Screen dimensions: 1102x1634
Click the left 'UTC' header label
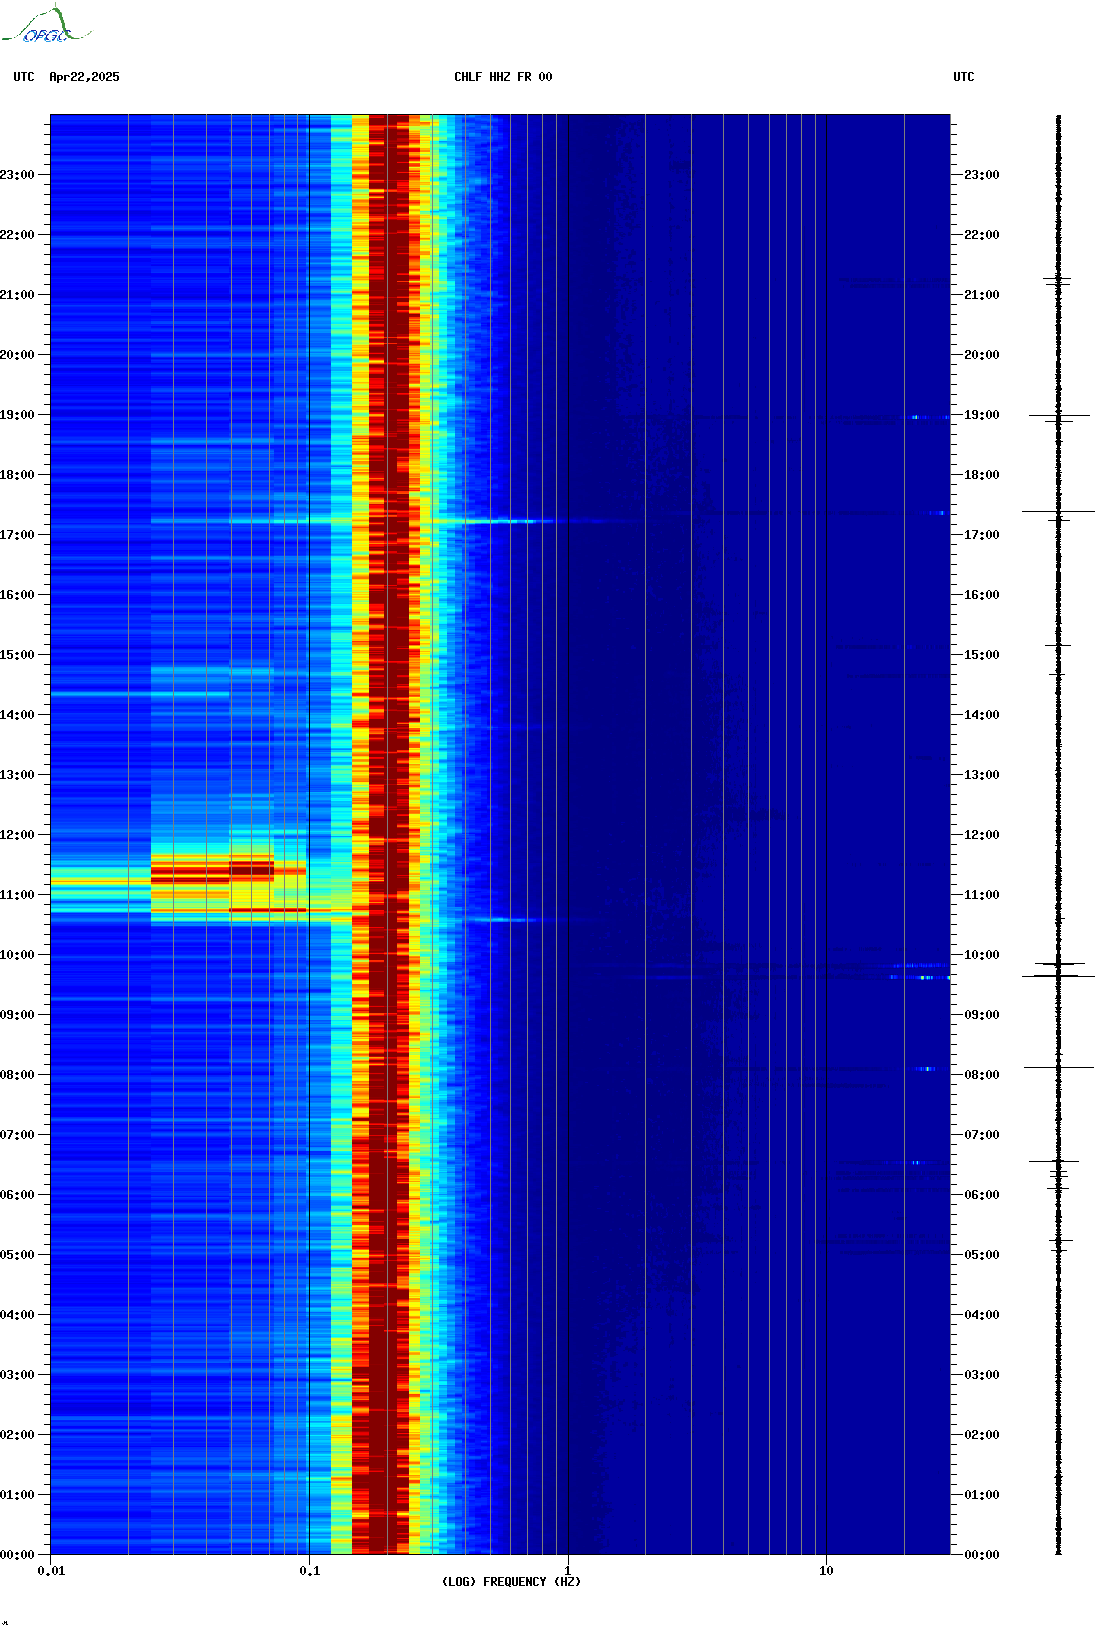(24, 77)
